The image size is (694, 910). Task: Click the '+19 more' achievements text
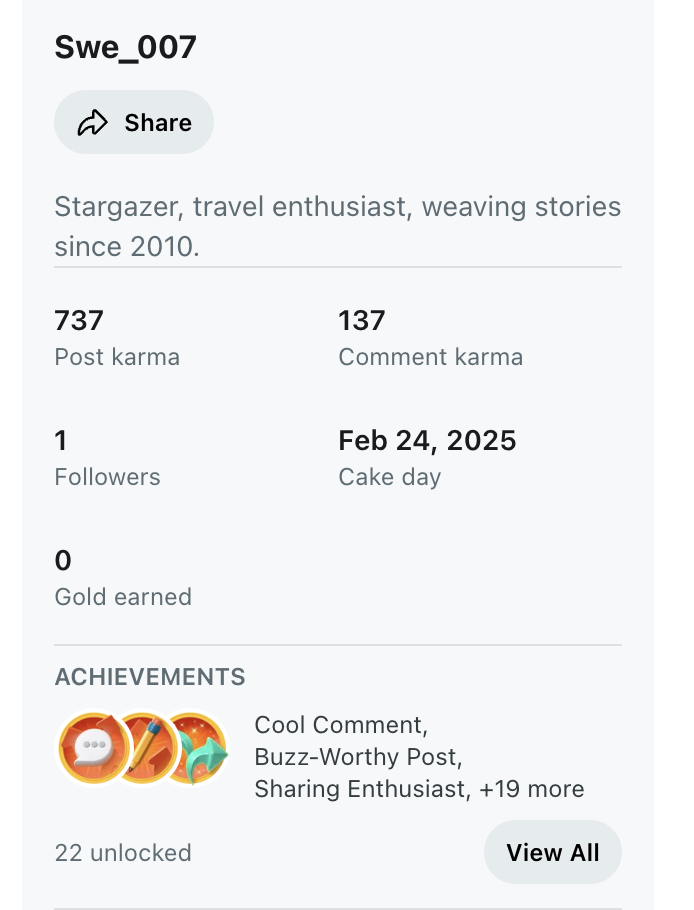coord(532,789)
